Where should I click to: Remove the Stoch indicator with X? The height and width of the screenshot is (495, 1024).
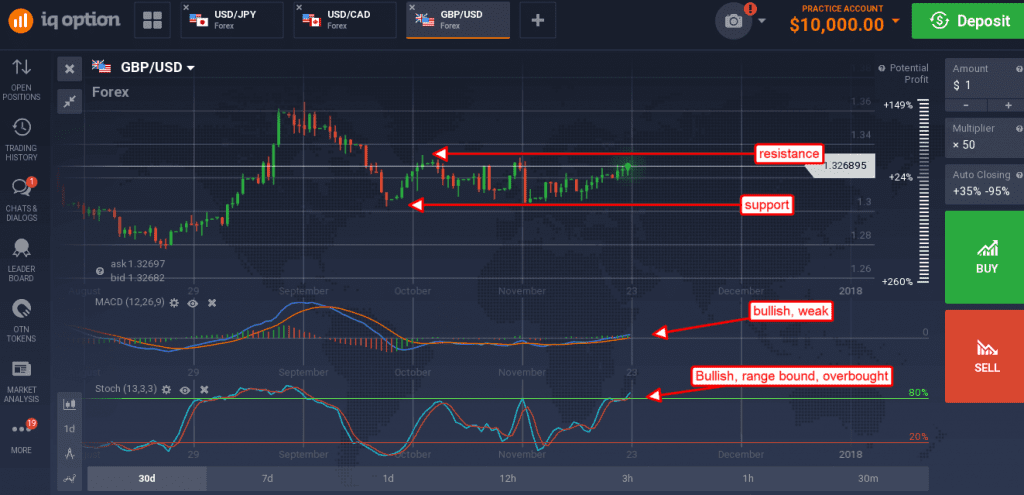204,389
